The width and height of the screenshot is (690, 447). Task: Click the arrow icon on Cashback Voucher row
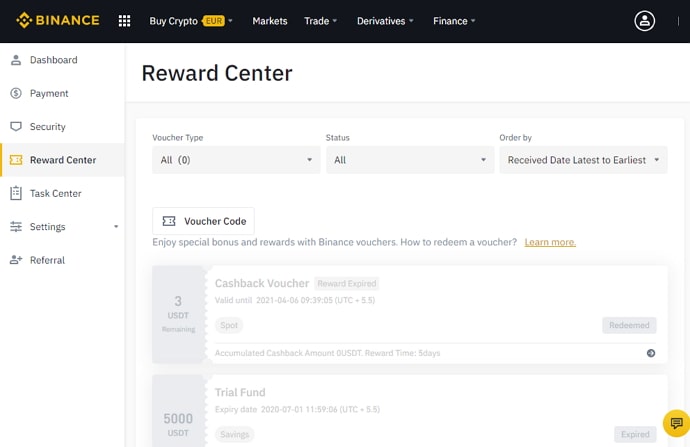[x=651, y=353]
